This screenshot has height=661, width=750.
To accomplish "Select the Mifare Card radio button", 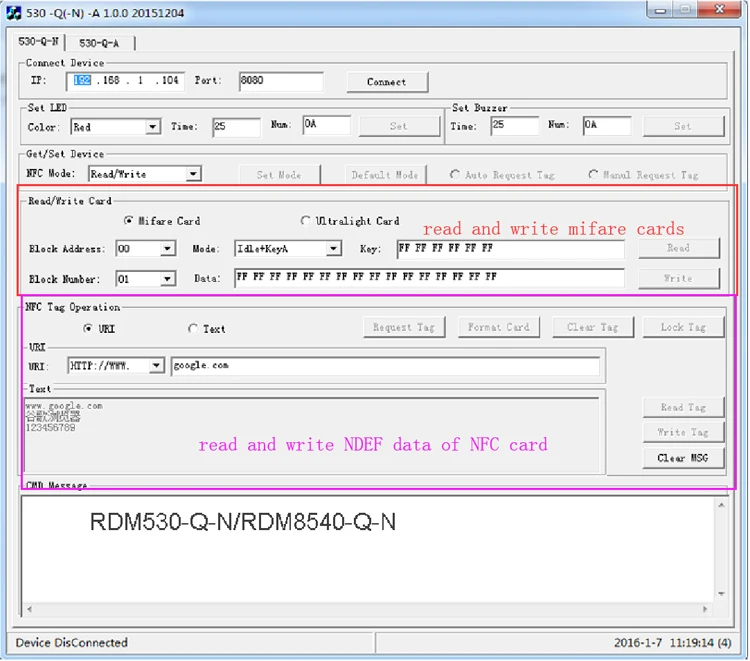I will point(128,221).
